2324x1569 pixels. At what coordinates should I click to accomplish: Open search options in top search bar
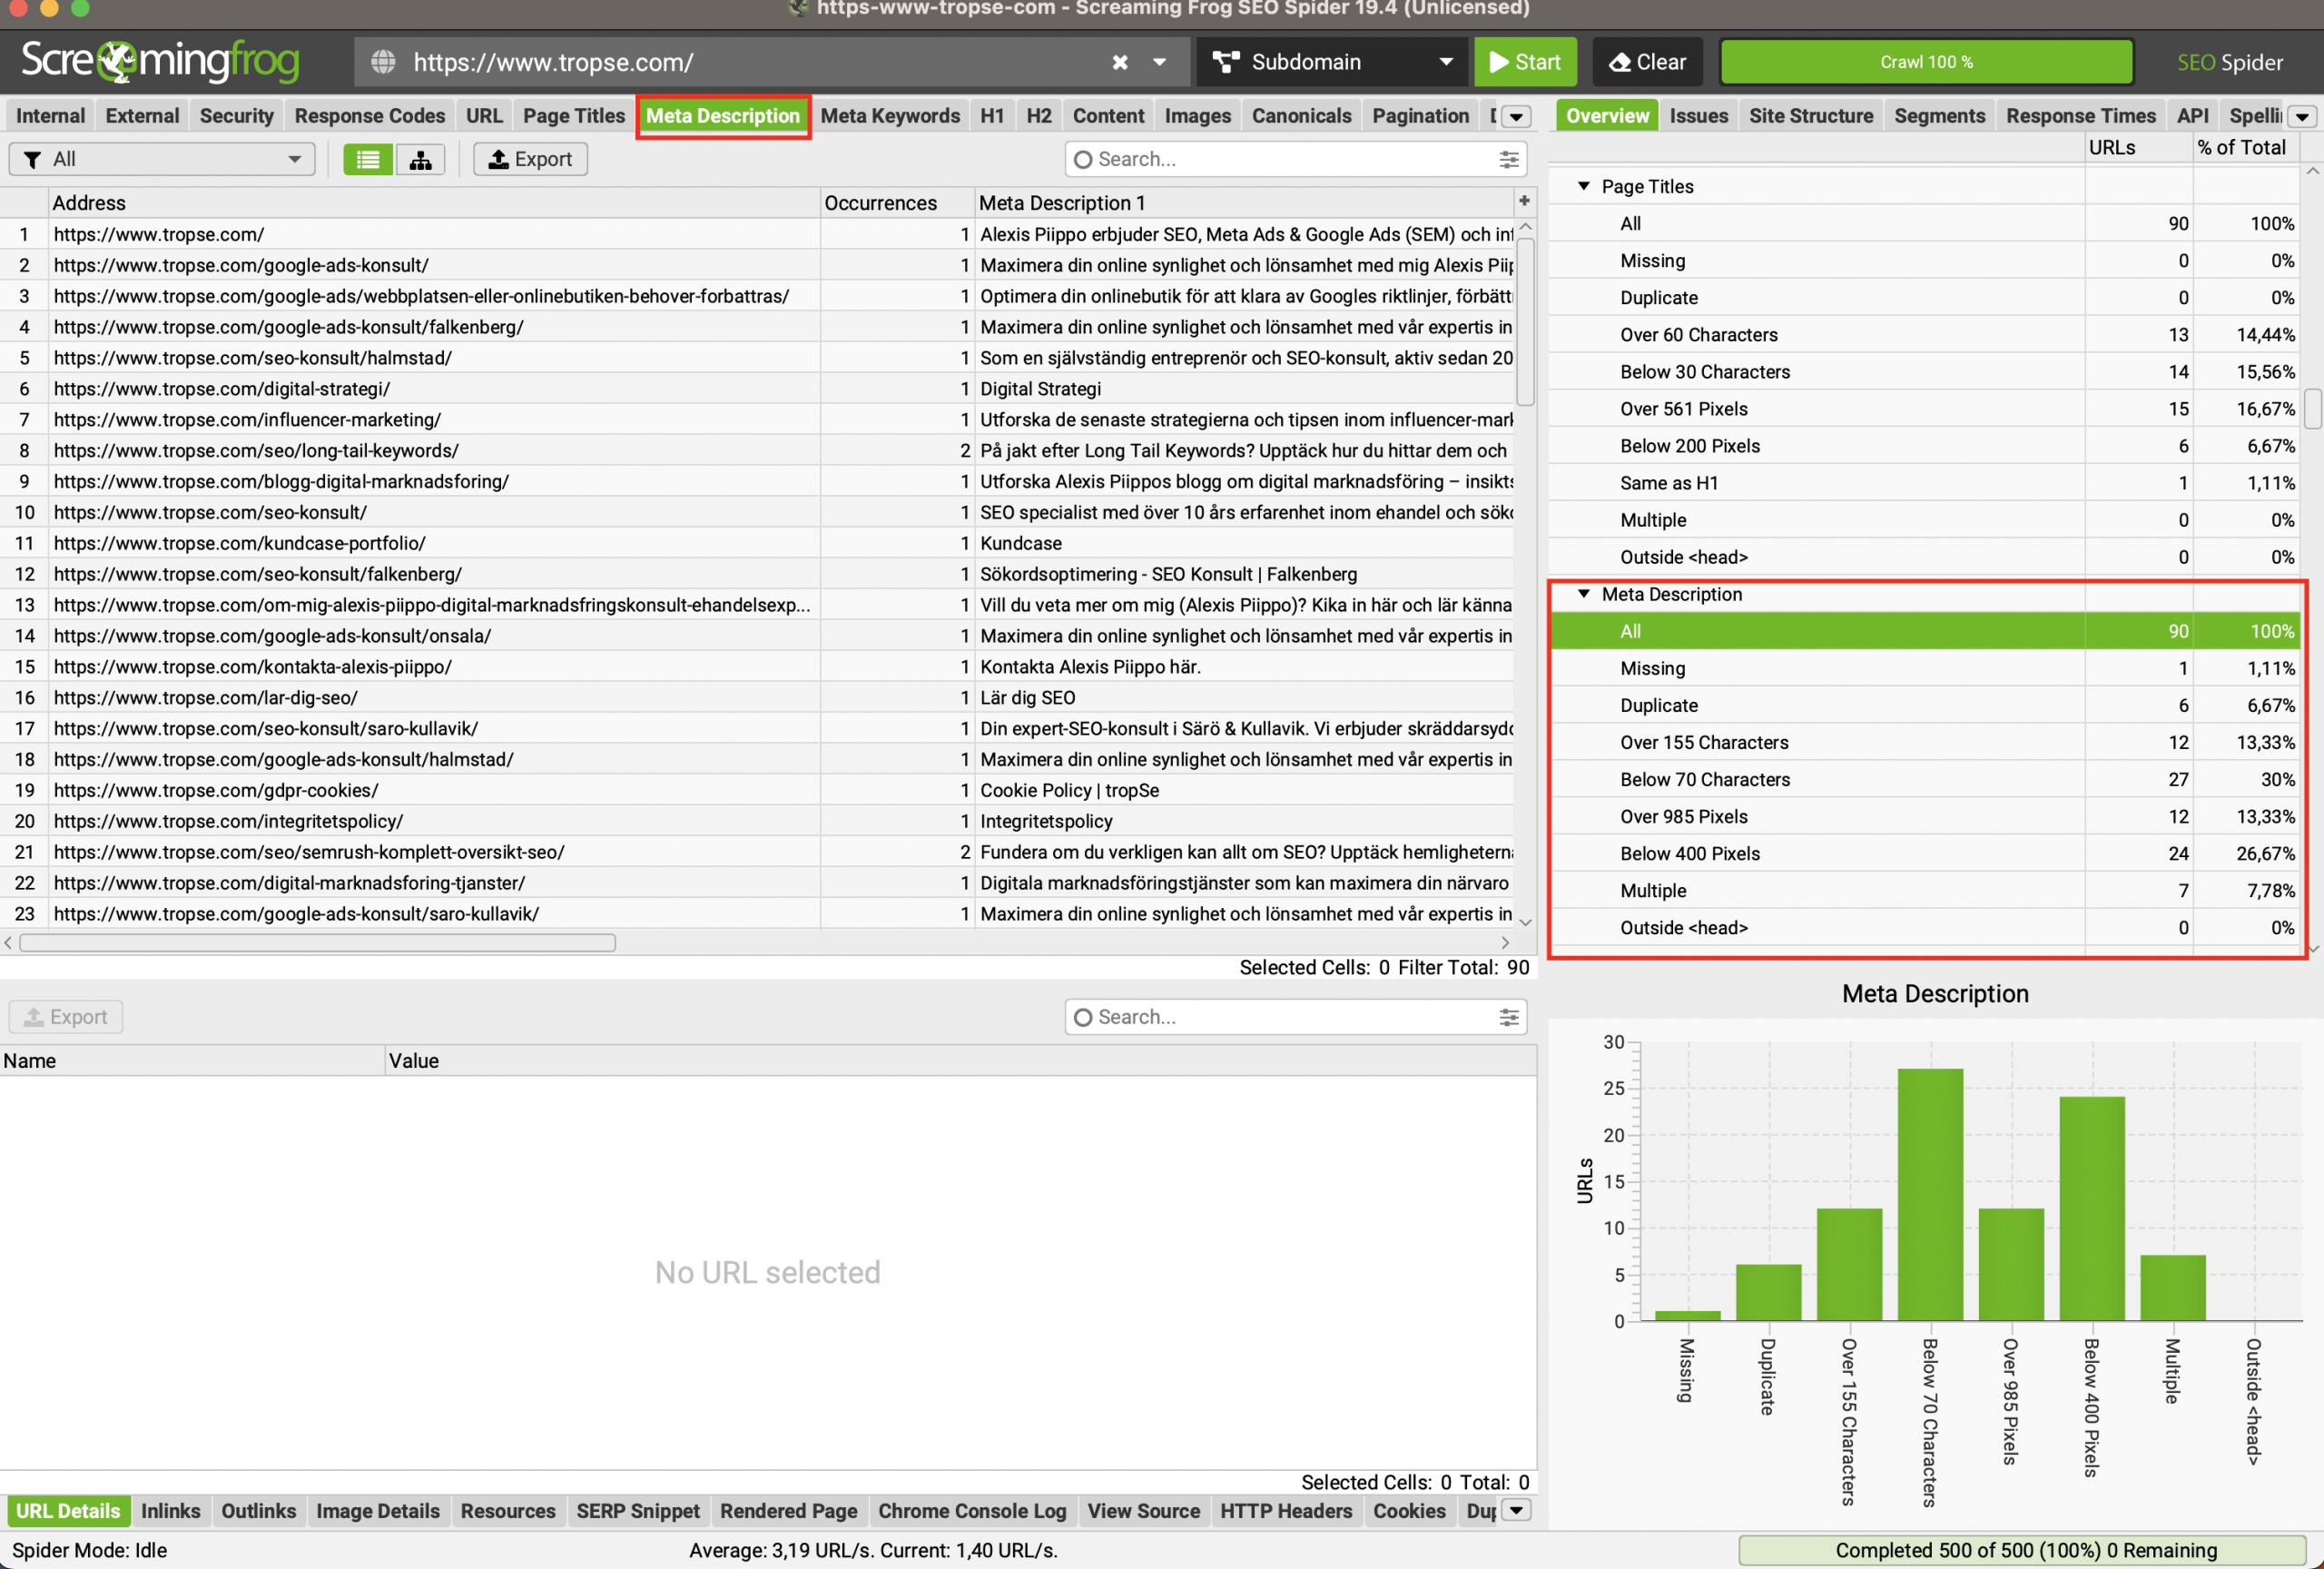point(1509,159)
